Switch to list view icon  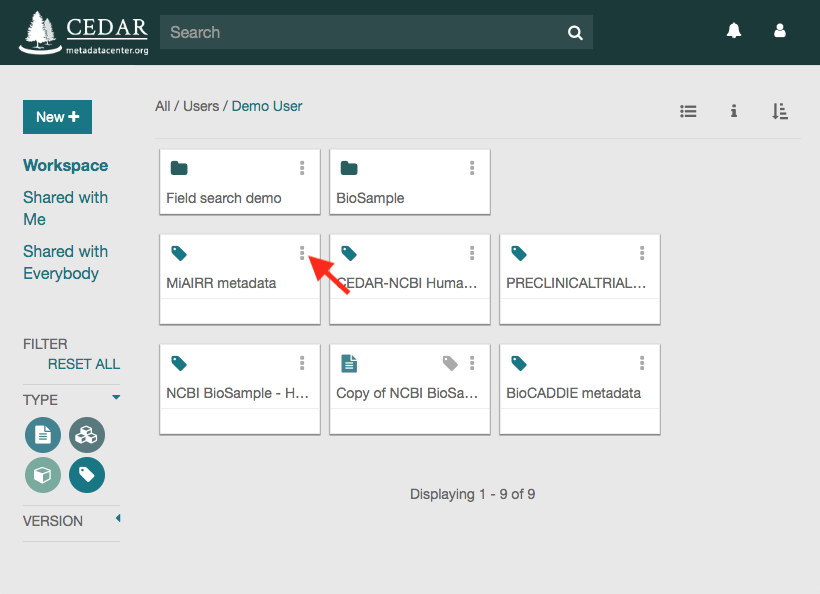[x=688, y=111]
